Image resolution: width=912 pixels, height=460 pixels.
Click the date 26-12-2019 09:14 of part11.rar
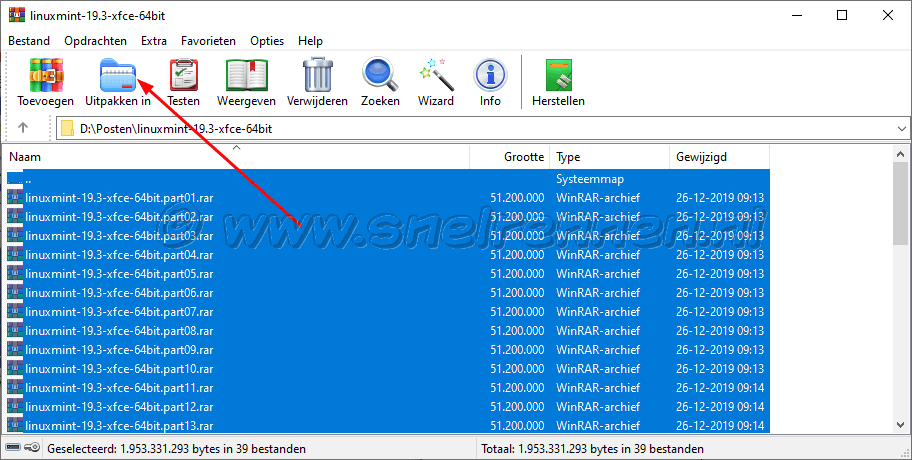click(x=720, y=388)
